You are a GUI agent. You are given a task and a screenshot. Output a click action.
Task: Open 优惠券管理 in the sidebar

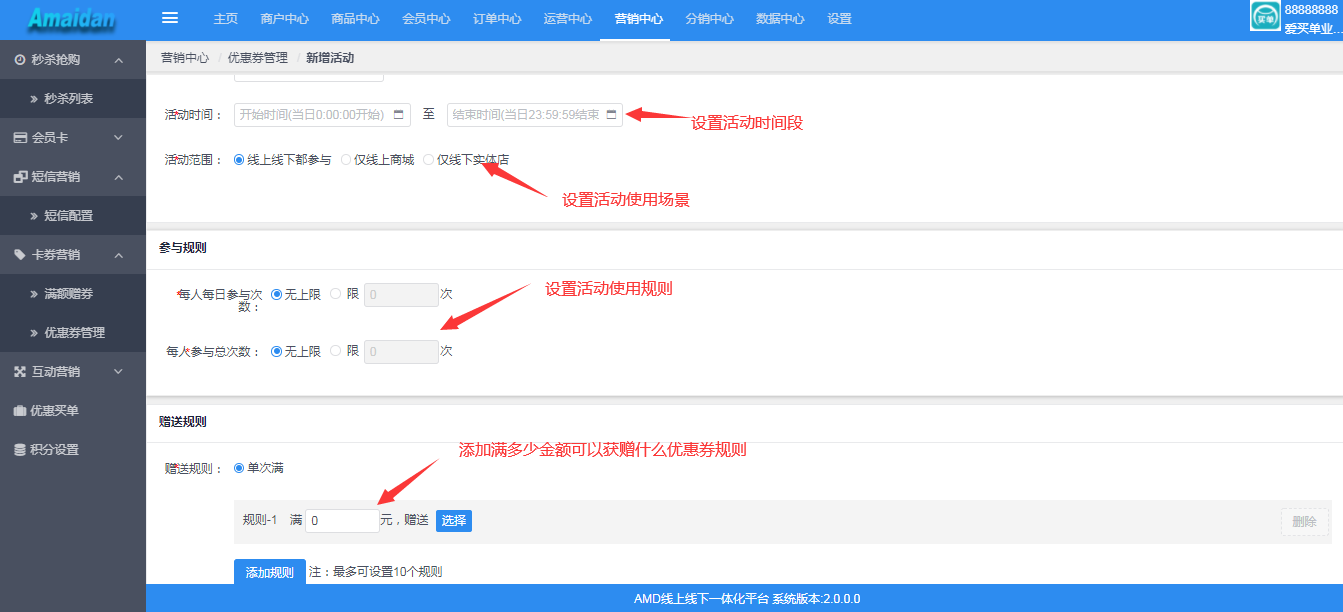coord(73,333)
